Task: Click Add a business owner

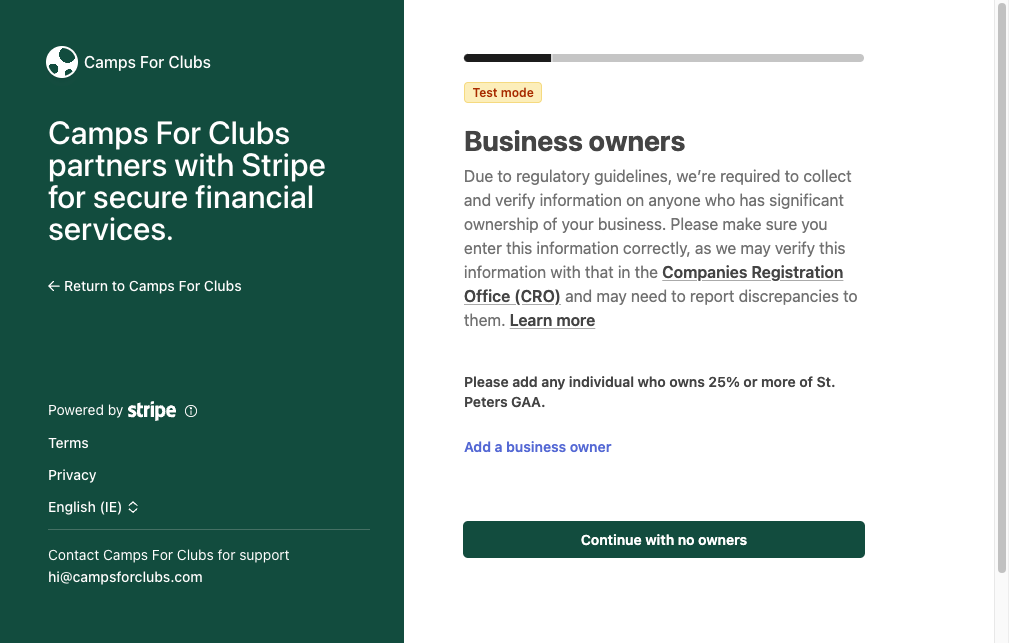Action: coord(537,447)
